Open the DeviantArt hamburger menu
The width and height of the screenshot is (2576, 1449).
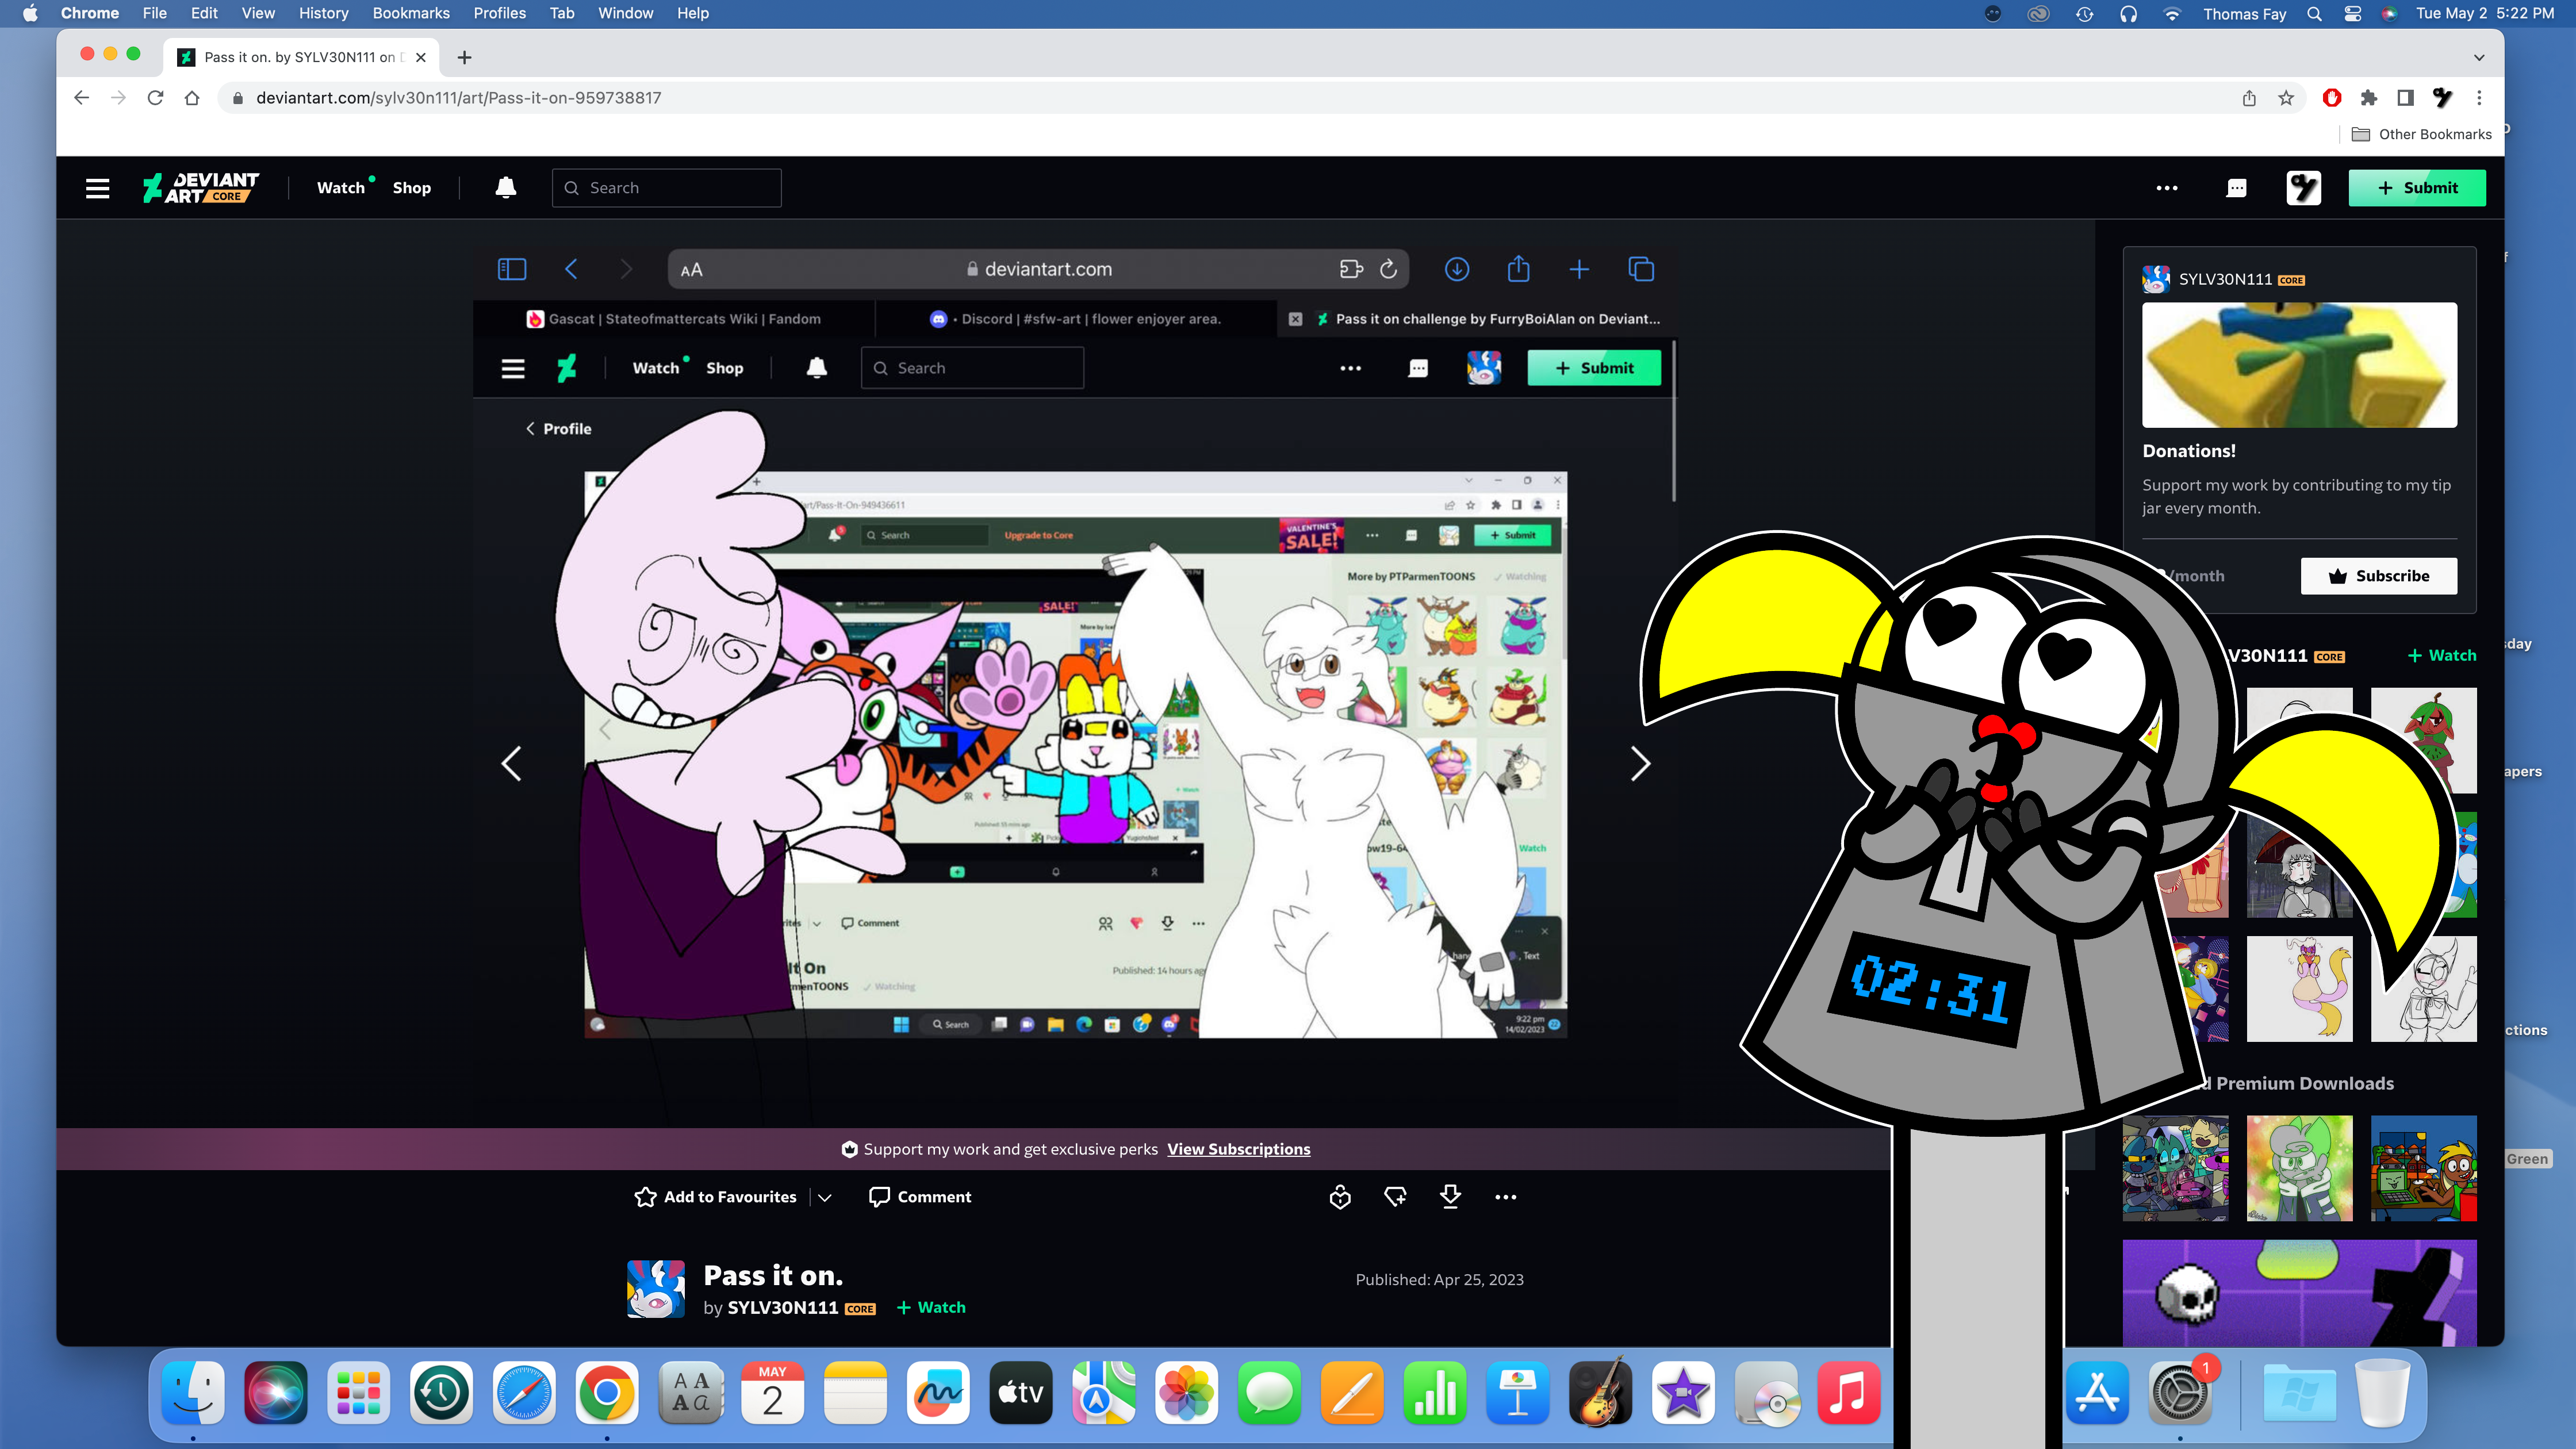tap(97, 188)
